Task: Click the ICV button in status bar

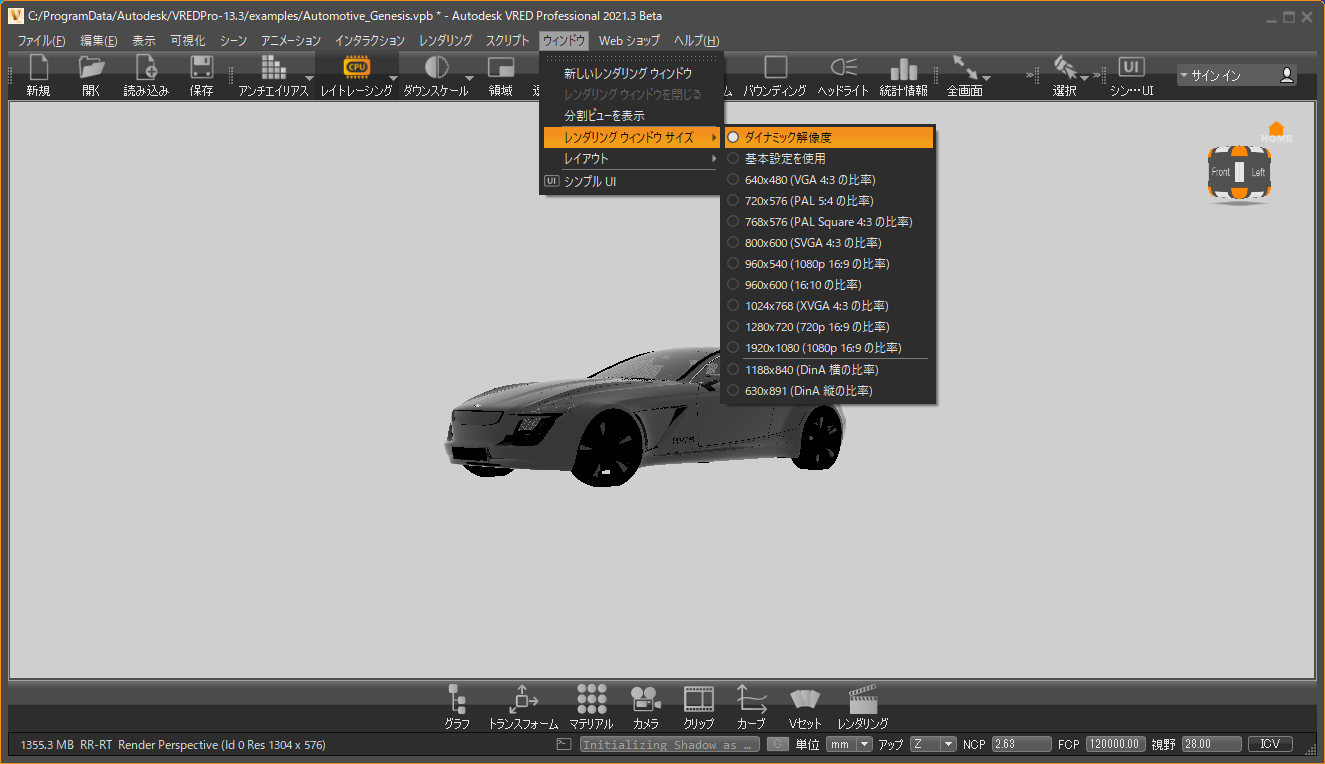Action: pos(1270,744)
